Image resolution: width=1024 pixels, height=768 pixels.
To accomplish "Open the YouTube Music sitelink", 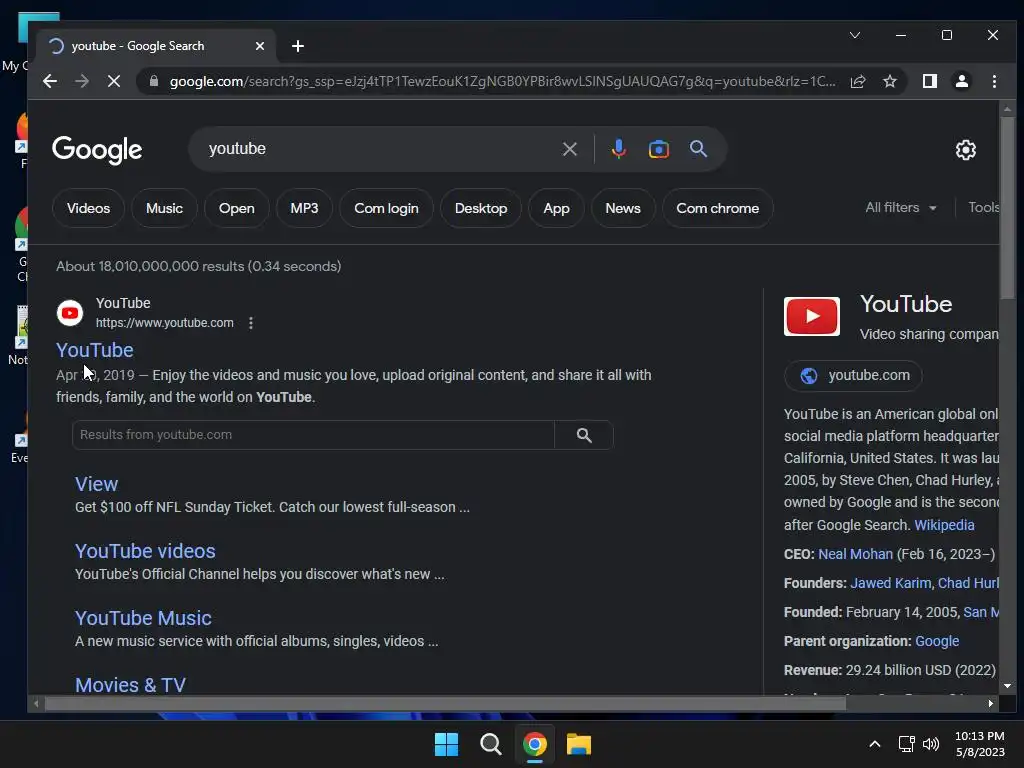I will point(143,618).
